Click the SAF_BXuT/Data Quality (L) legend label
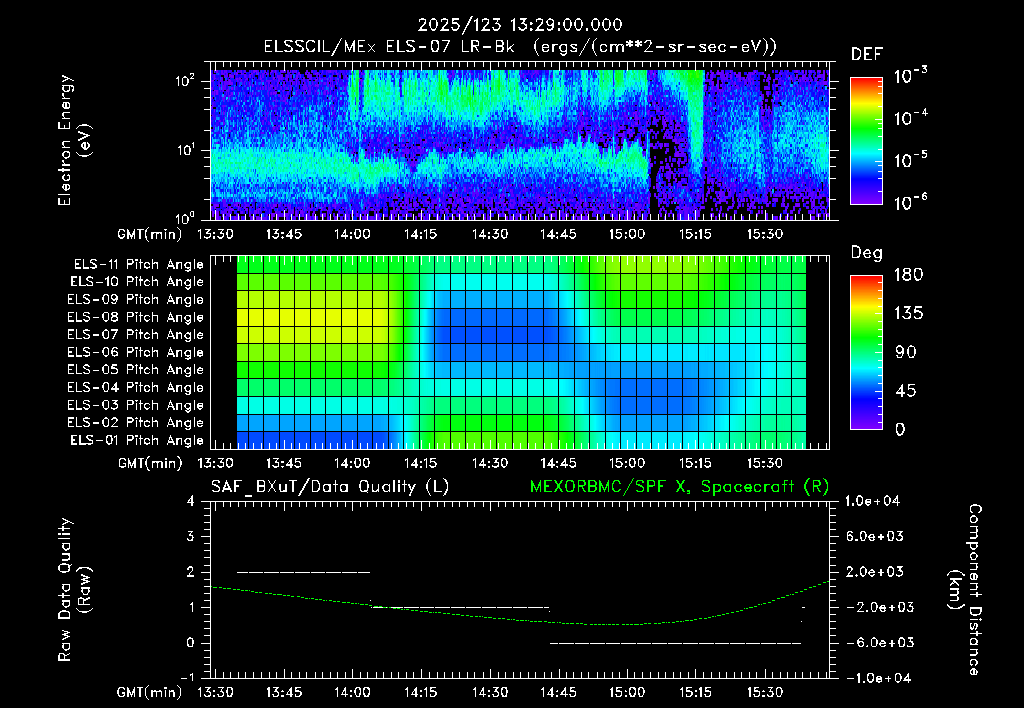1024x708 pixels. pos(330,487)
